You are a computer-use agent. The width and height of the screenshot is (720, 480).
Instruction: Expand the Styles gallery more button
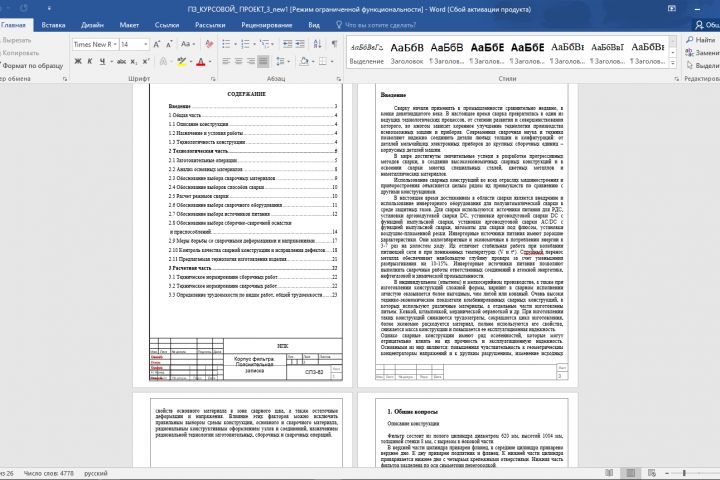[673, 63]
